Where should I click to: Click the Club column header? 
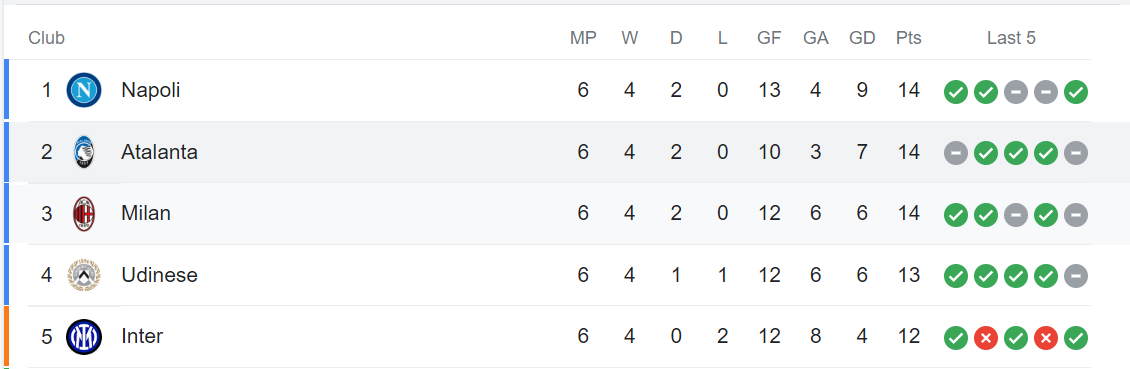(47, 38)
